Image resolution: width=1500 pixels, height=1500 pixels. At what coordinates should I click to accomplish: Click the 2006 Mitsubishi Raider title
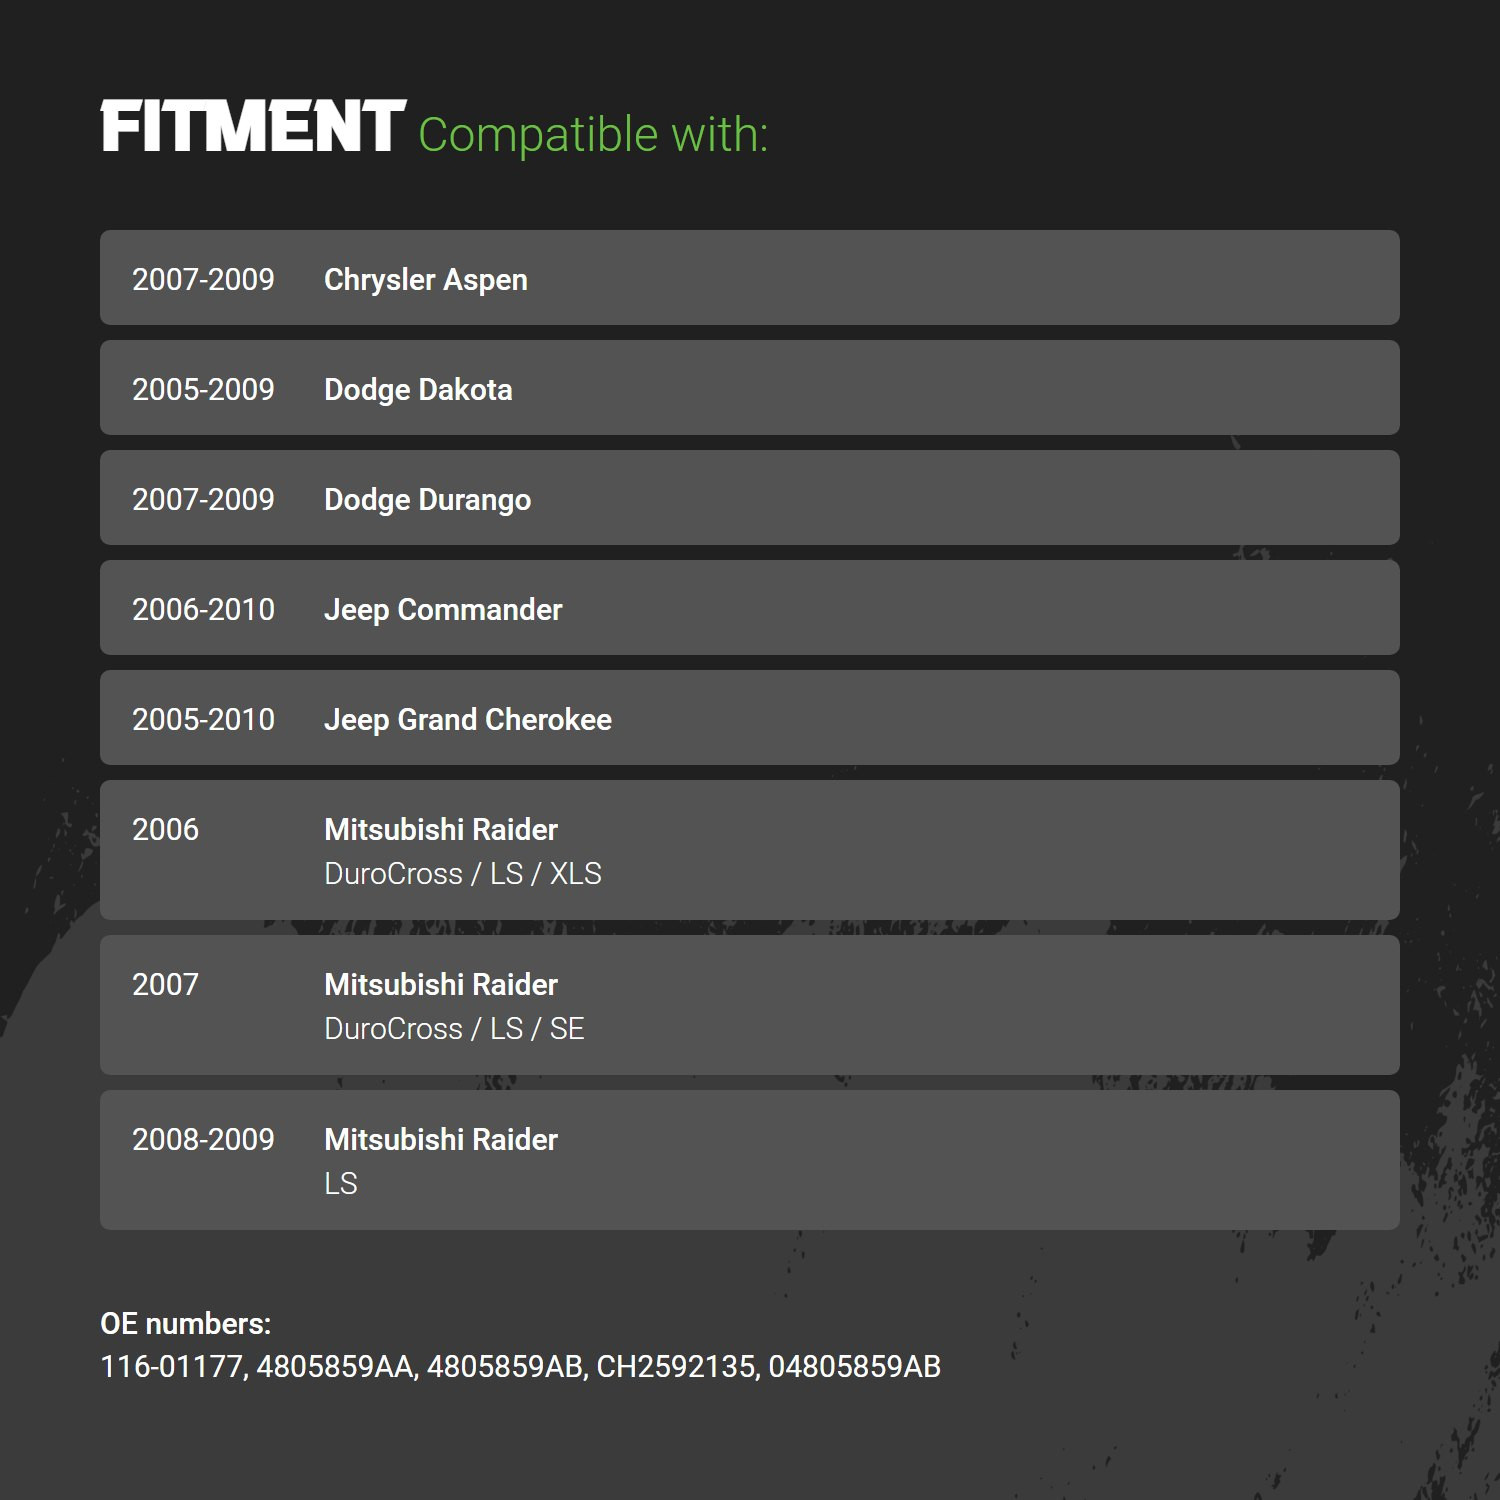point(441,830)
